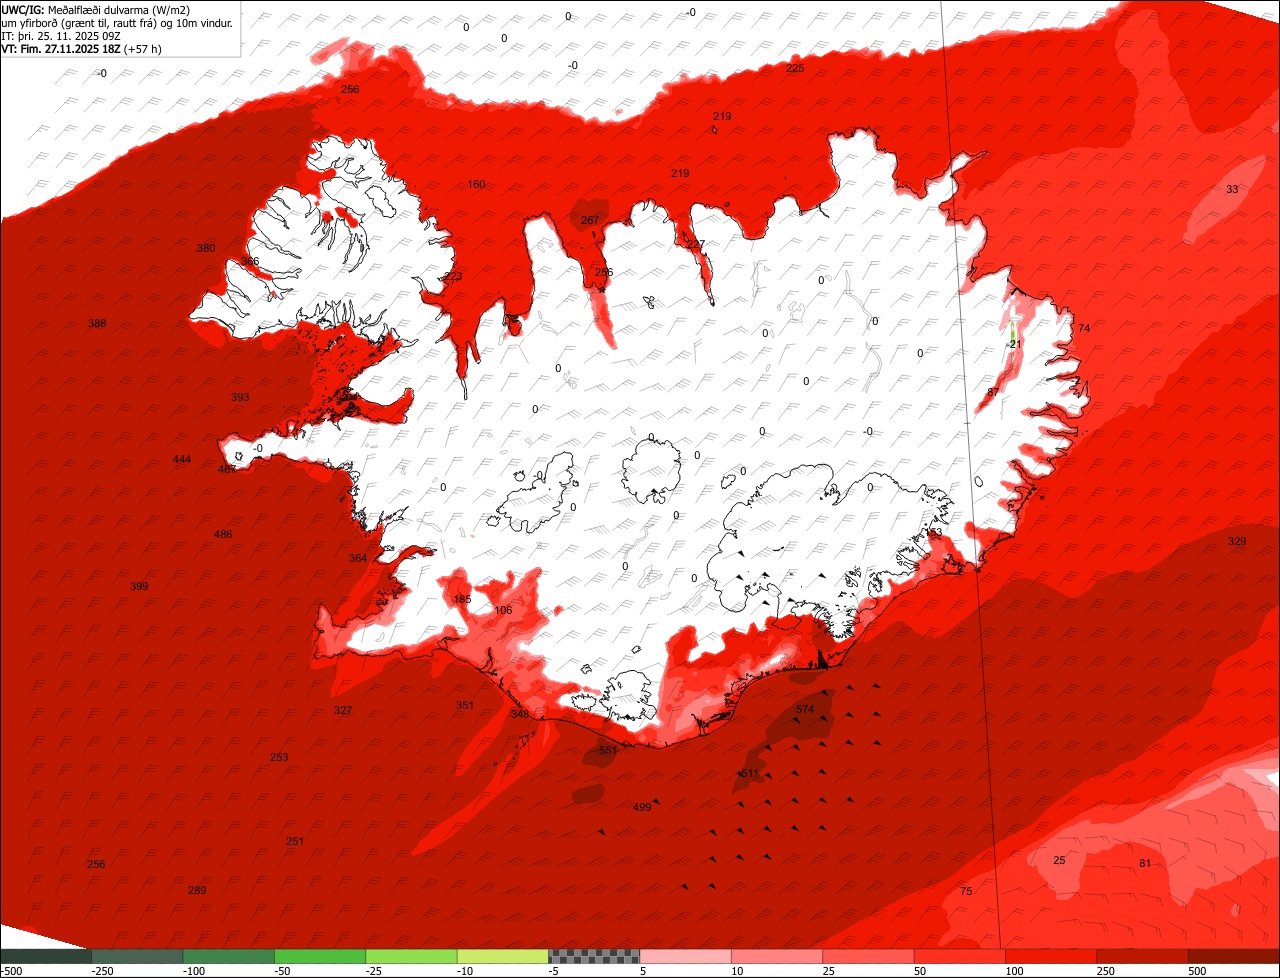1280x978 pixels.
Task: Select the bright green -50 to -25 swatch
Action: [x=320, y=955]
